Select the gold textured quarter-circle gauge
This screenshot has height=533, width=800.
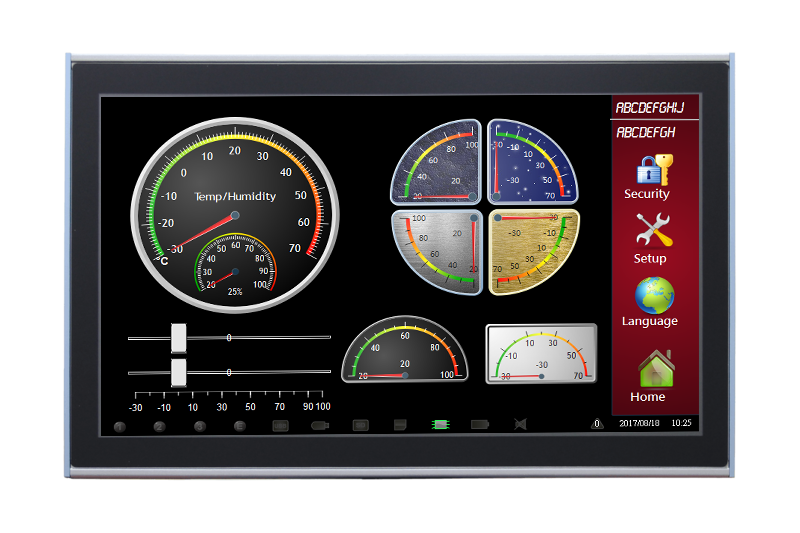(531, 250)
